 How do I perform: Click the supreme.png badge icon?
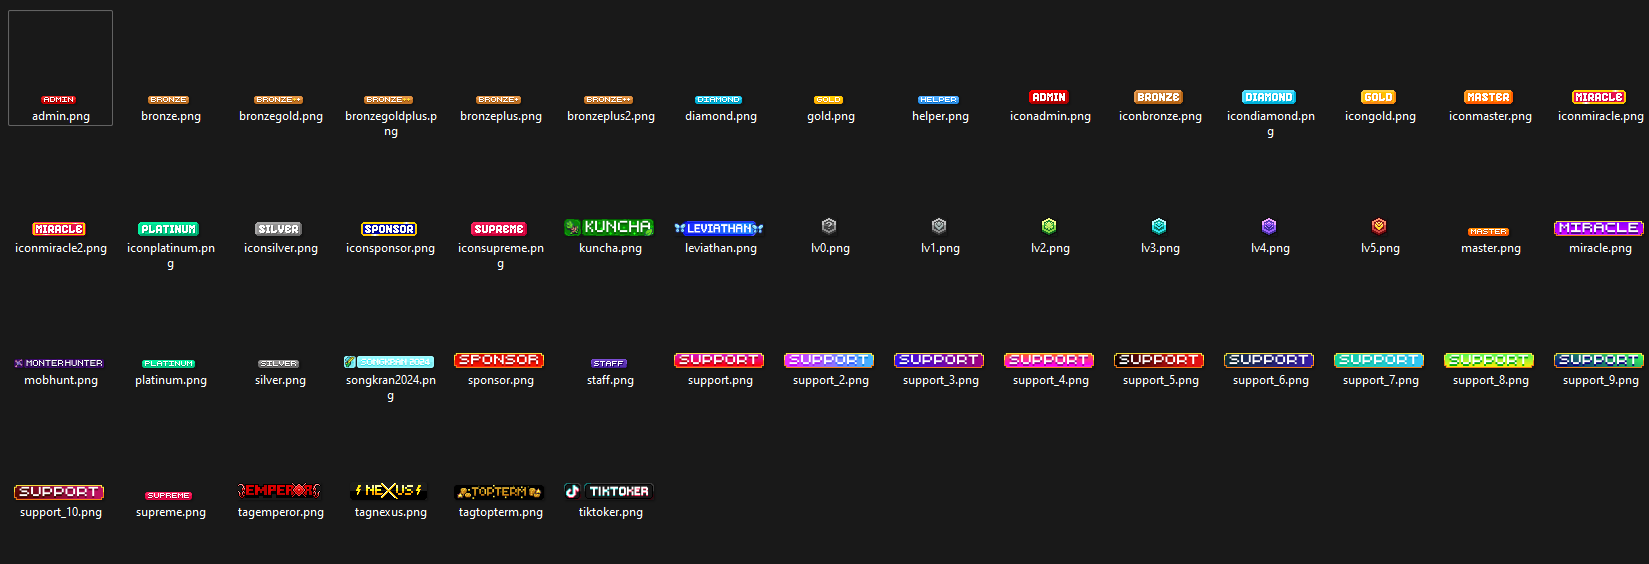pos(169,496)
